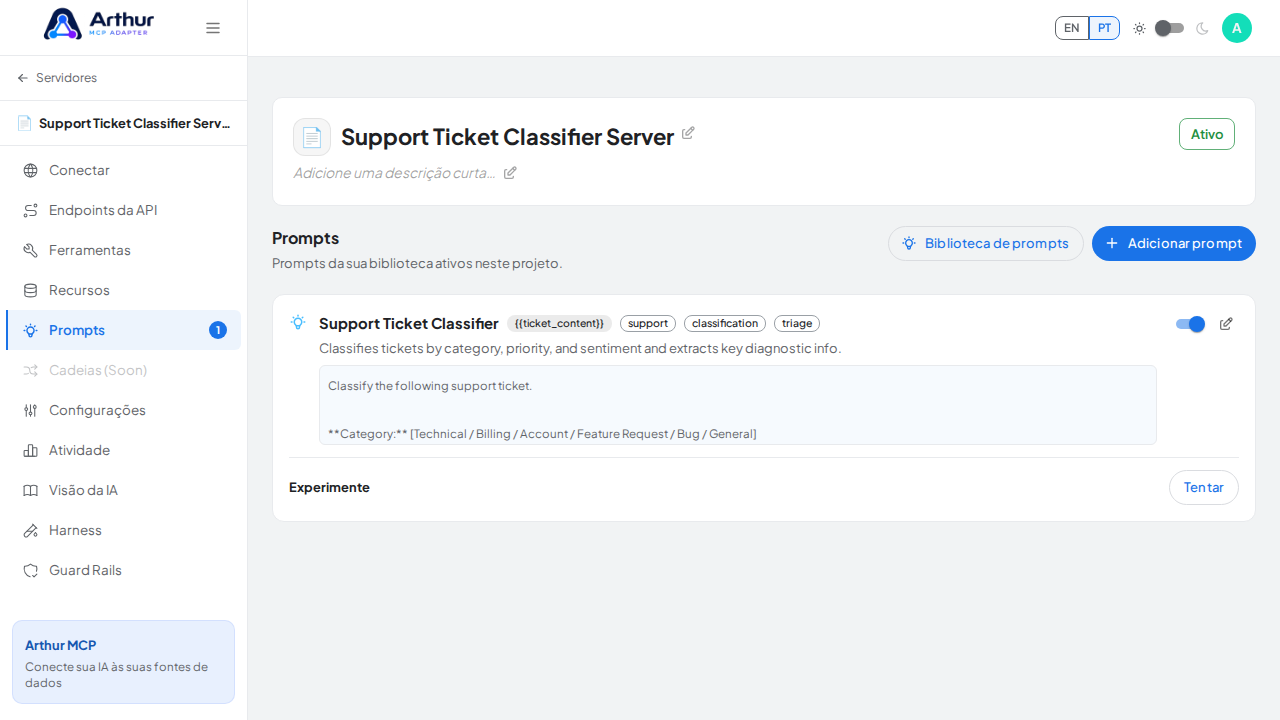Click the Prompts lightbulb sidebar icon
Viewport: 1280px width, 720px height.
[x=31, y=330]
